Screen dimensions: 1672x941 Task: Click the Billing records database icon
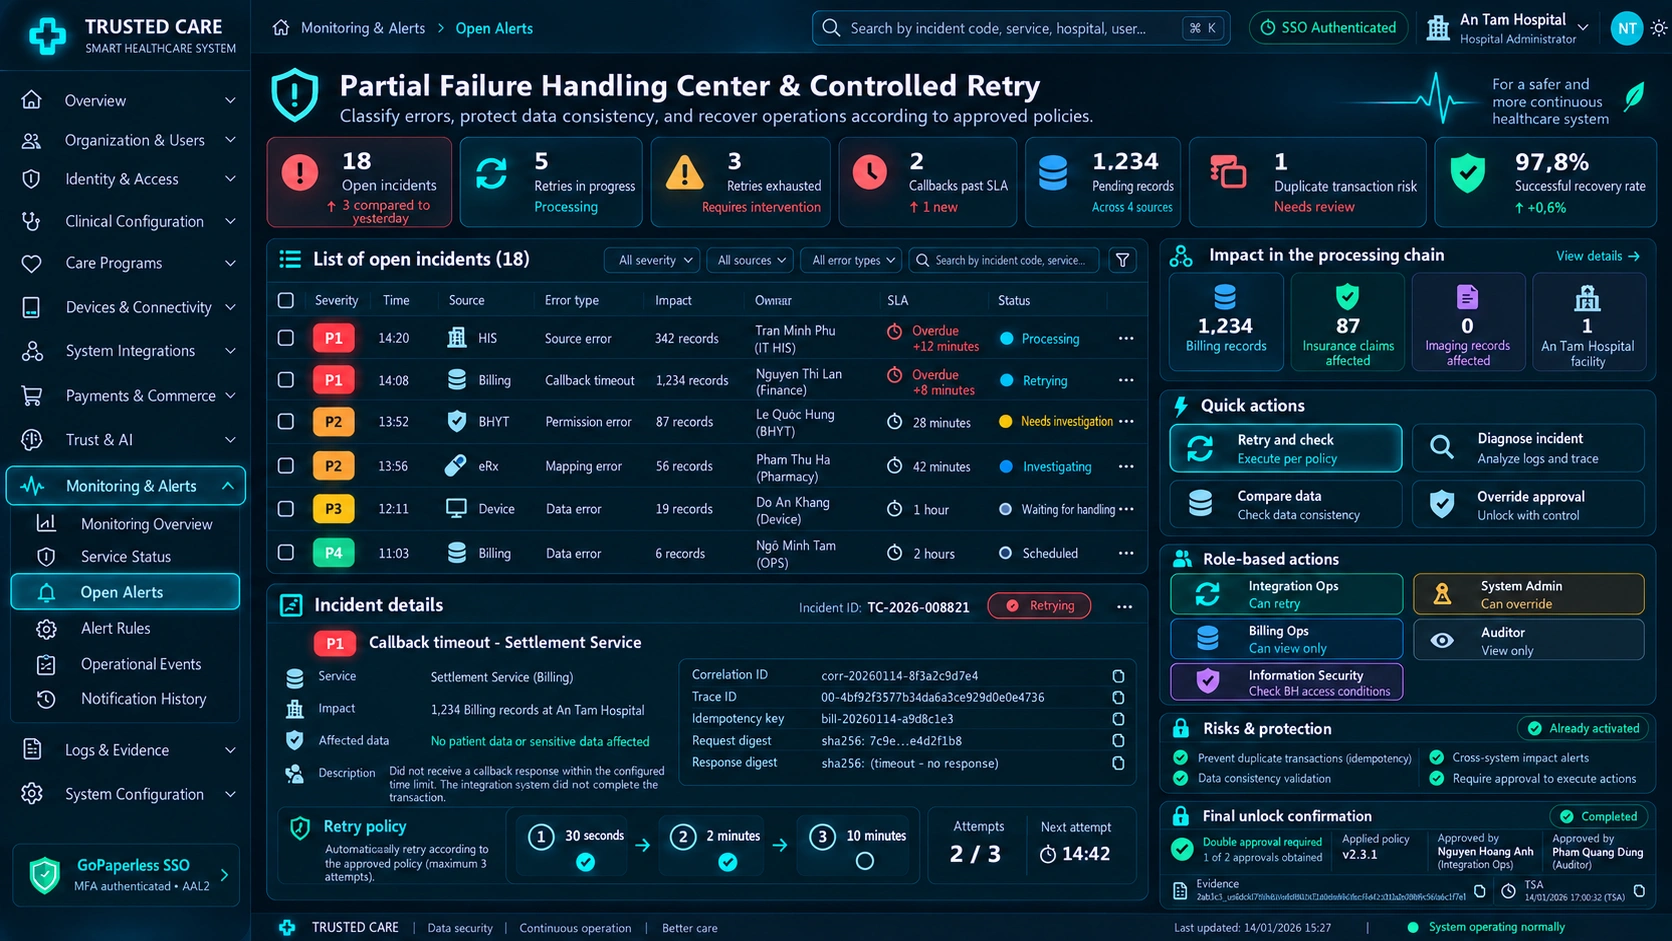pos(1225,297)
